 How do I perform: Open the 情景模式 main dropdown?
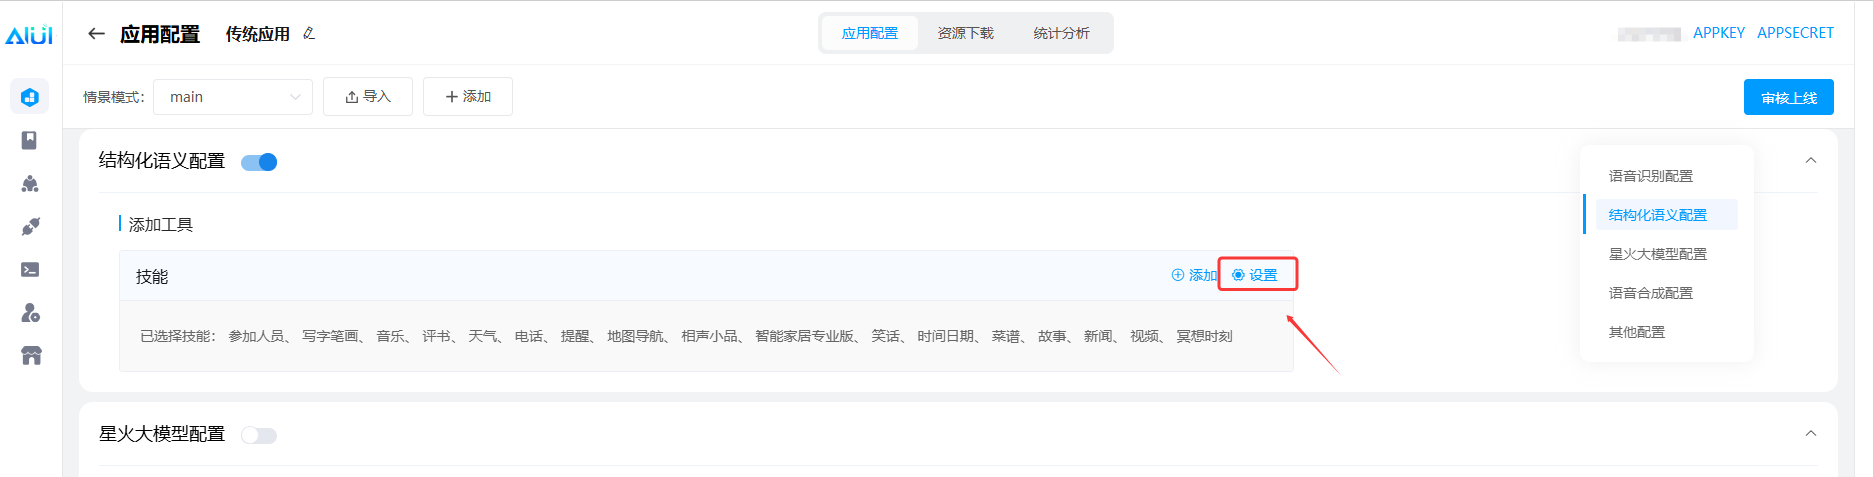pos(233,97)
